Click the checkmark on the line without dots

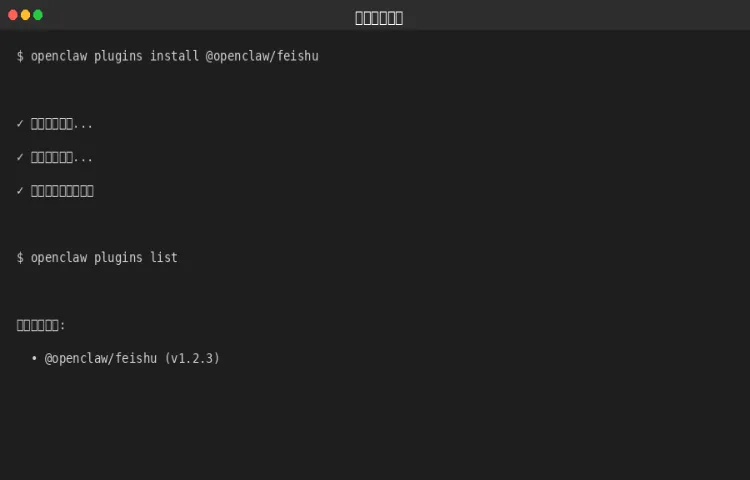tap(20, 191)
